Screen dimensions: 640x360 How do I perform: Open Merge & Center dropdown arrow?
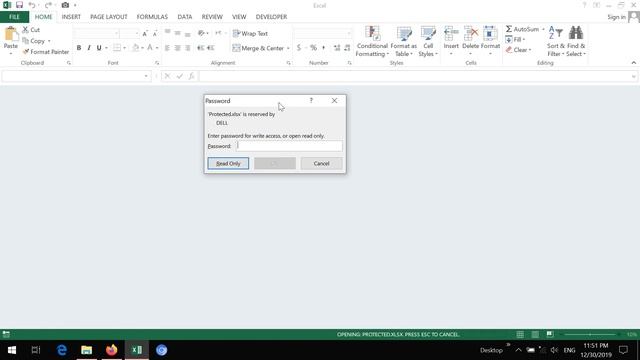288,48
